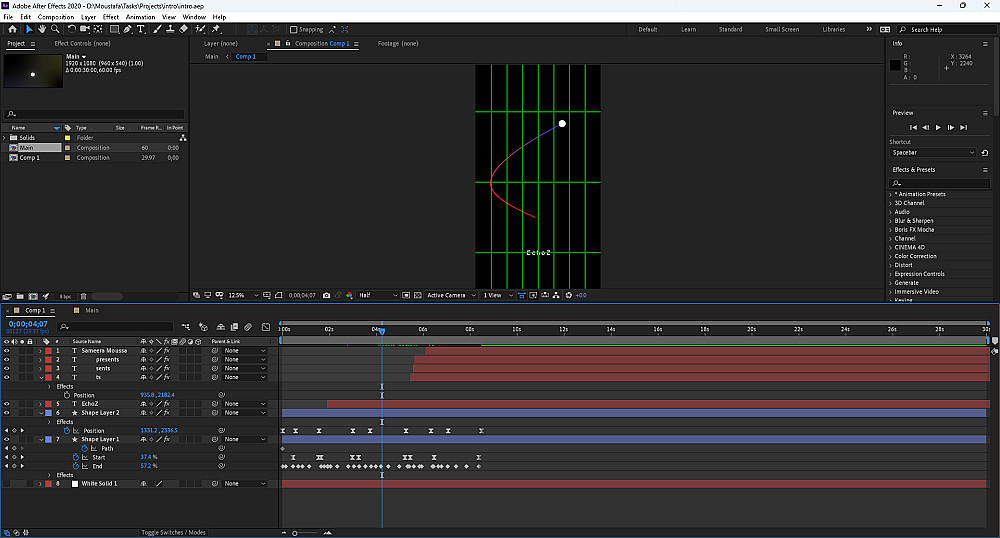
Task: Click the red label color of Sameera Moussa layer
Action: [48, 351]
